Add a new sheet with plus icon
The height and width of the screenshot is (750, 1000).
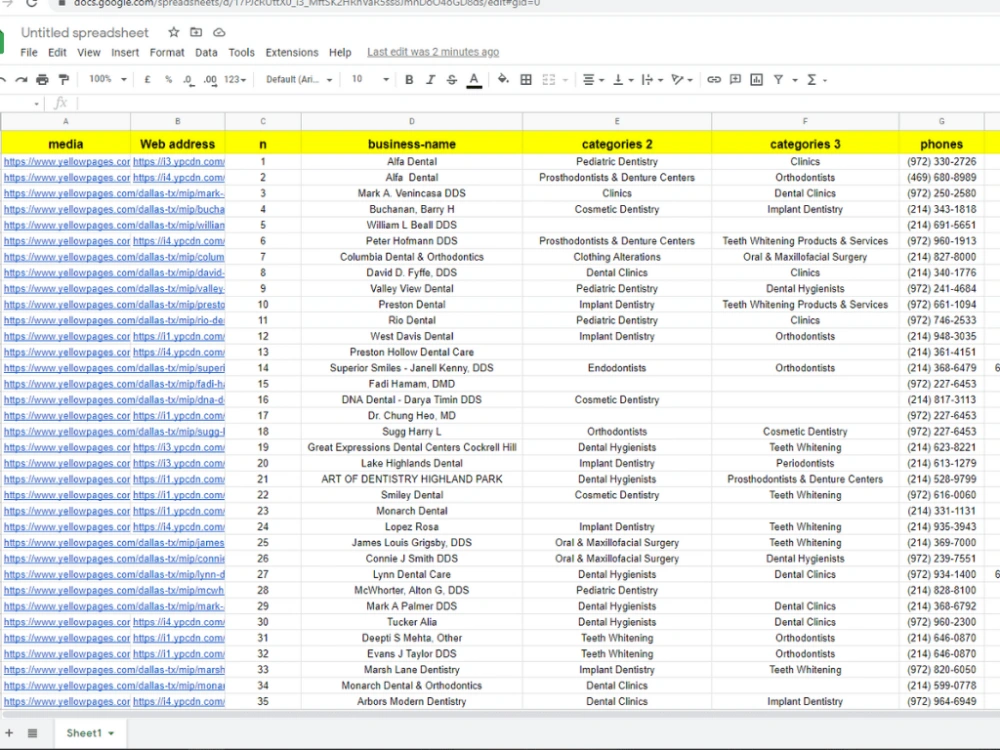pyautogui.click(x=9, y=733)
